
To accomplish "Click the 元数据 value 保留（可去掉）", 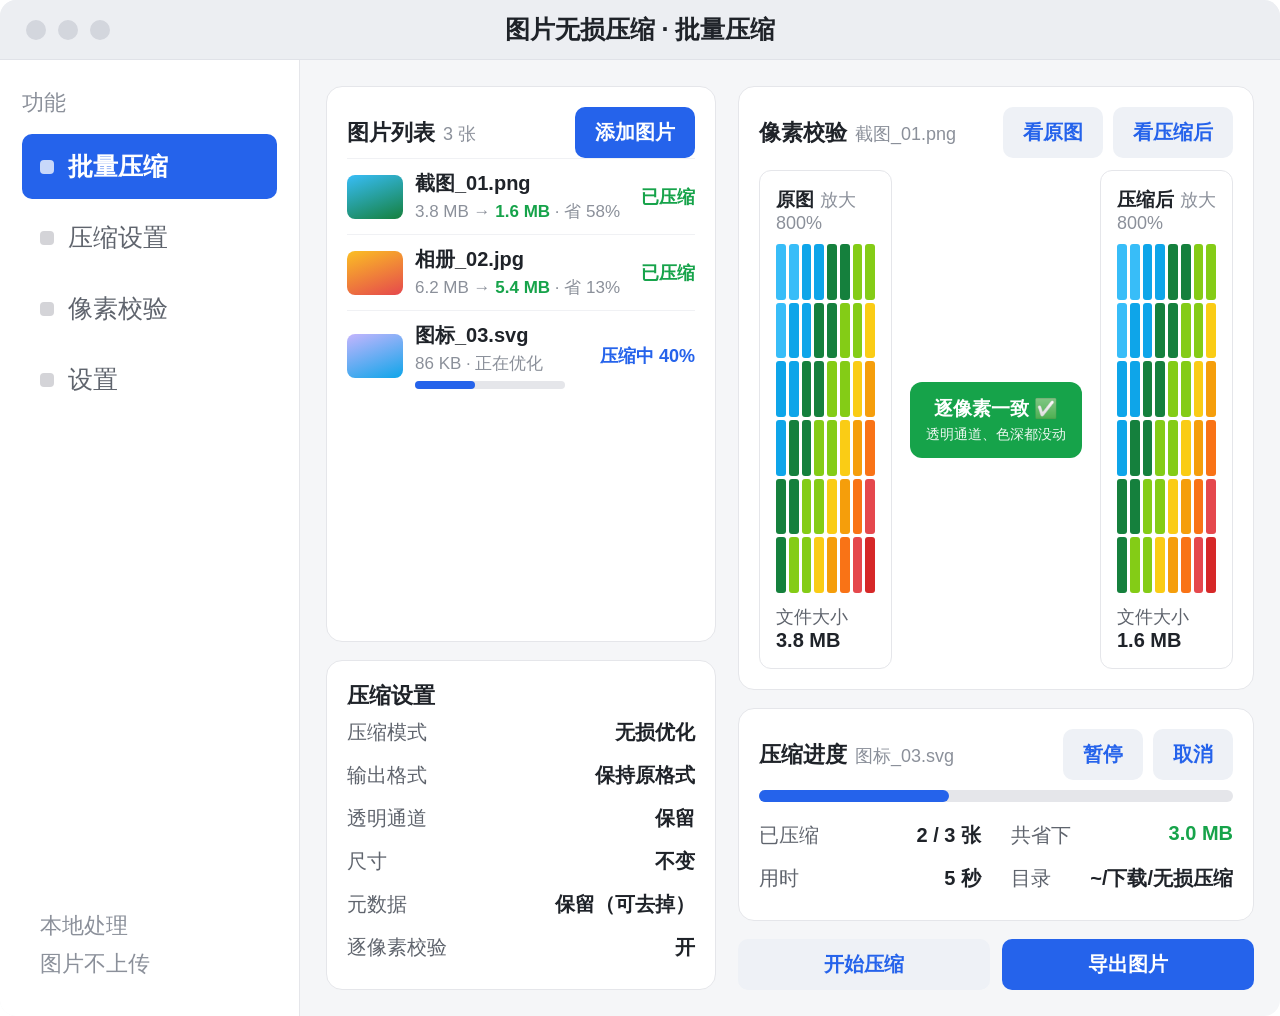I will click(625, 904).
